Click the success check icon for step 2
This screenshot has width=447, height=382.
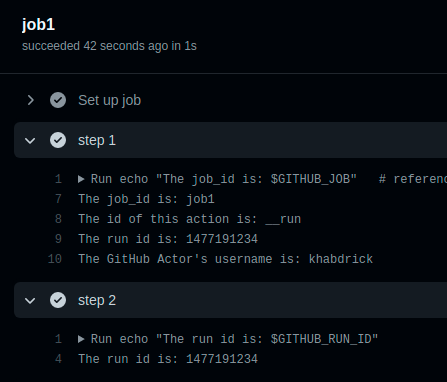(x=58, y=300)
